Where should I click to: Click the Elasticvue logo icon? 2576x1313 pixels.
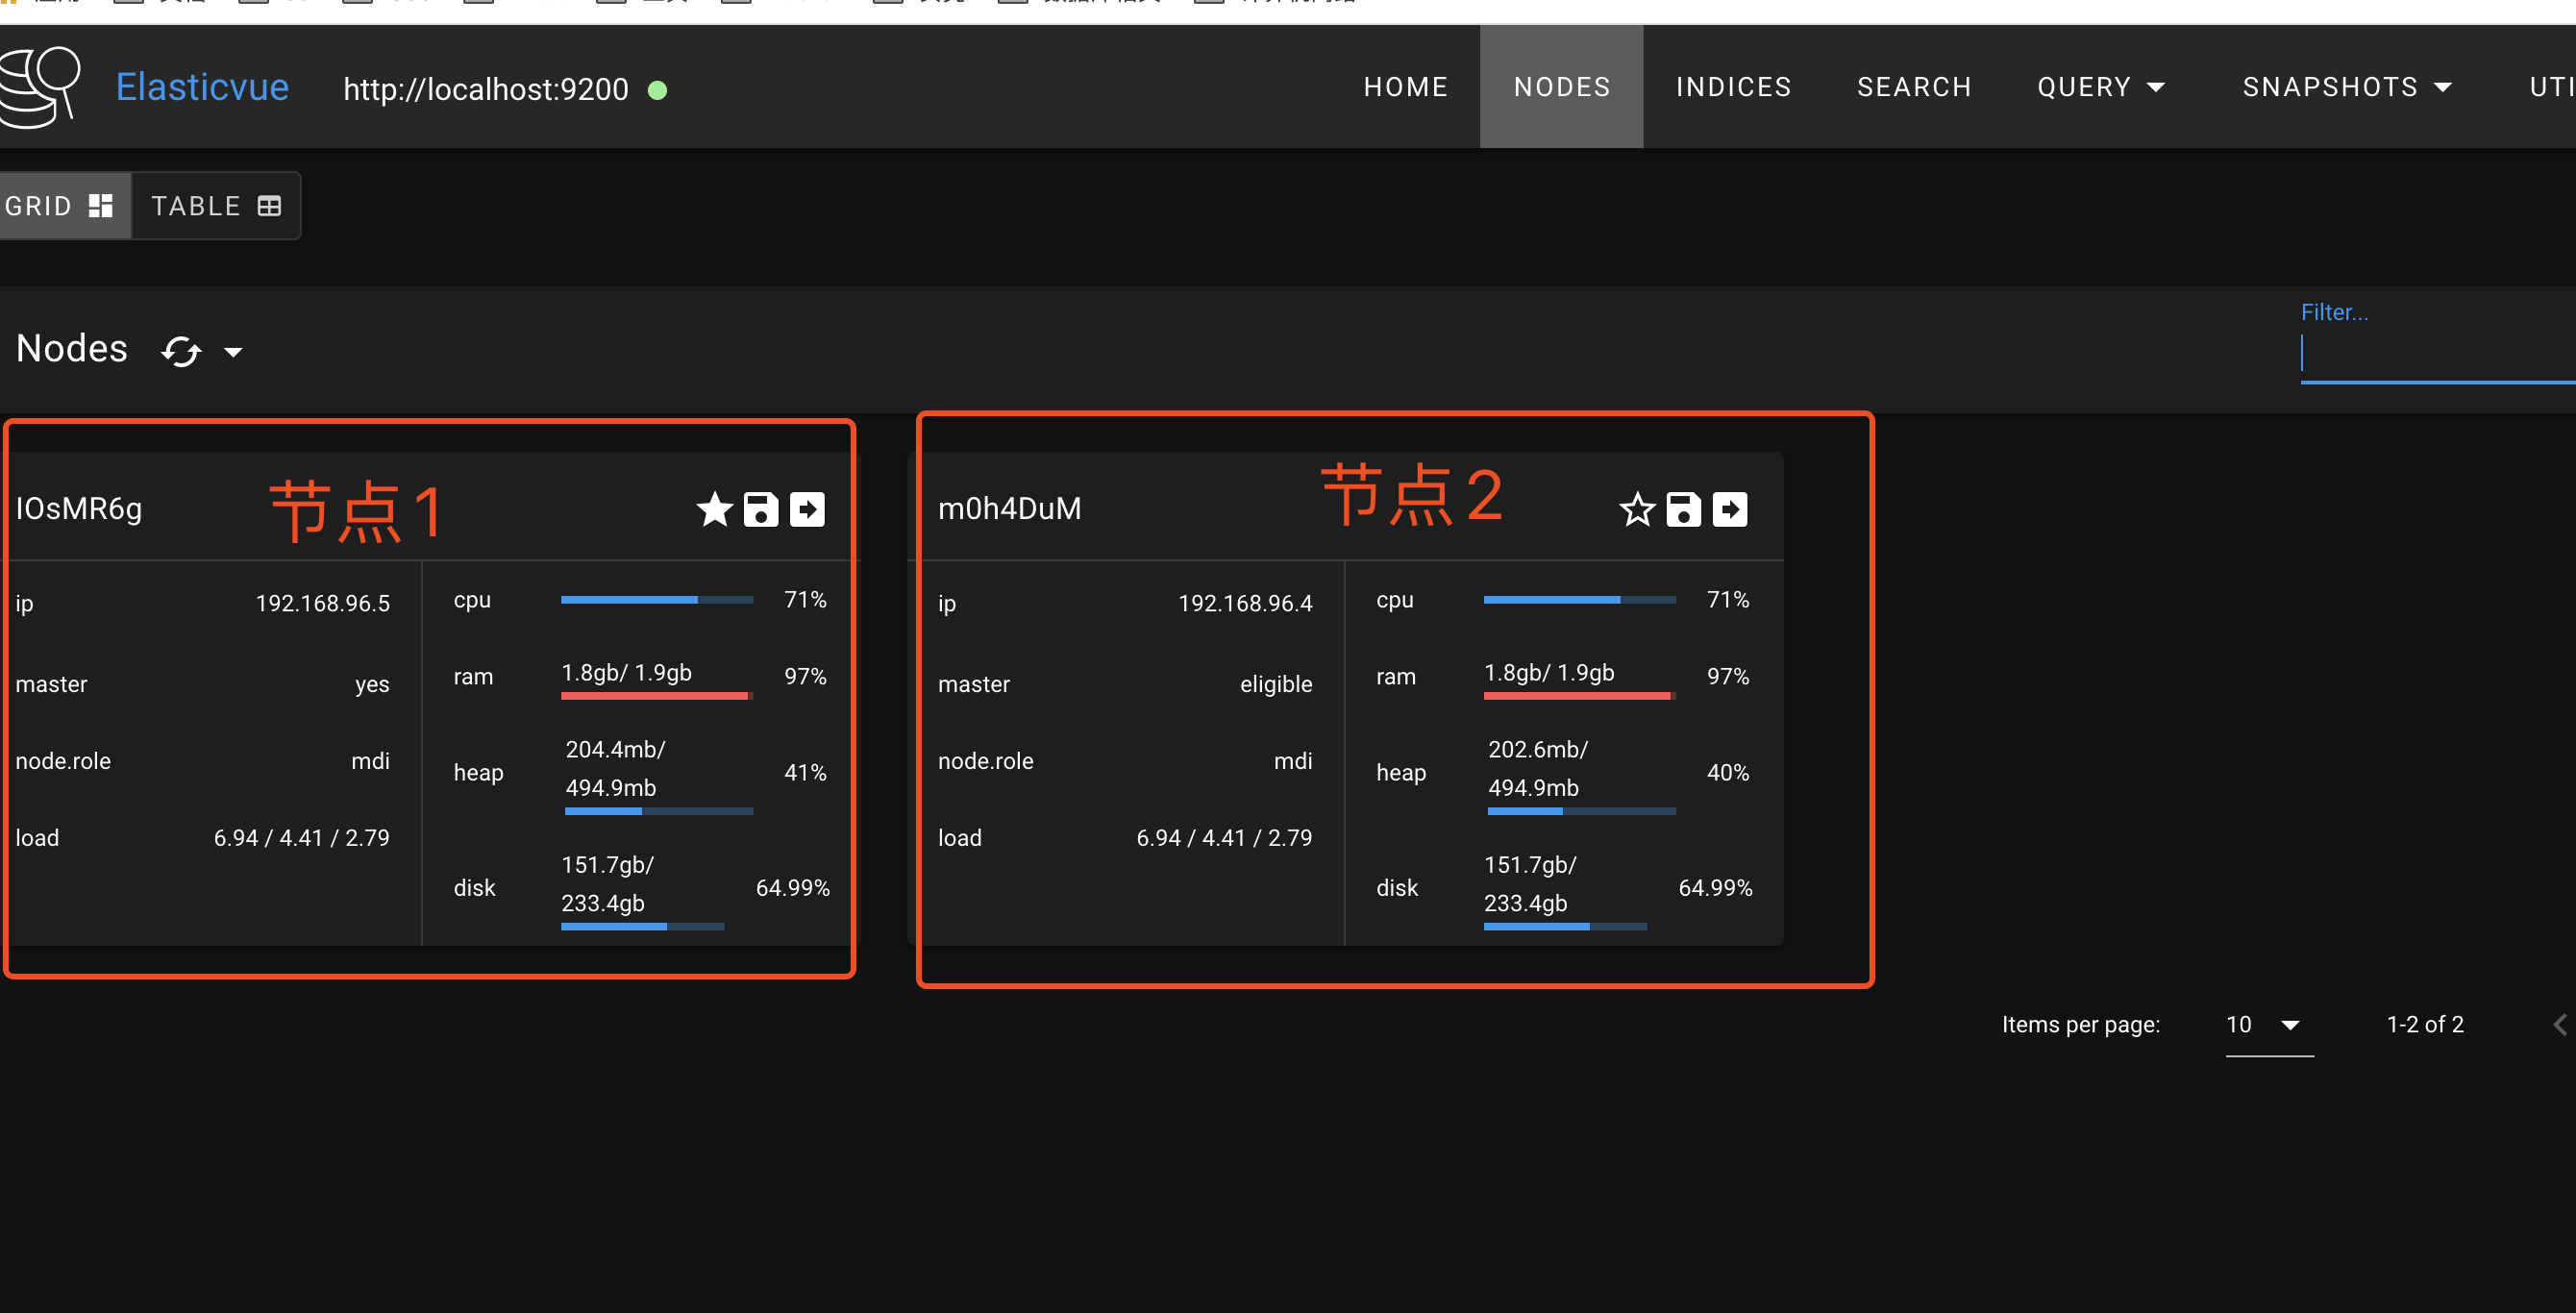(40, 87)
